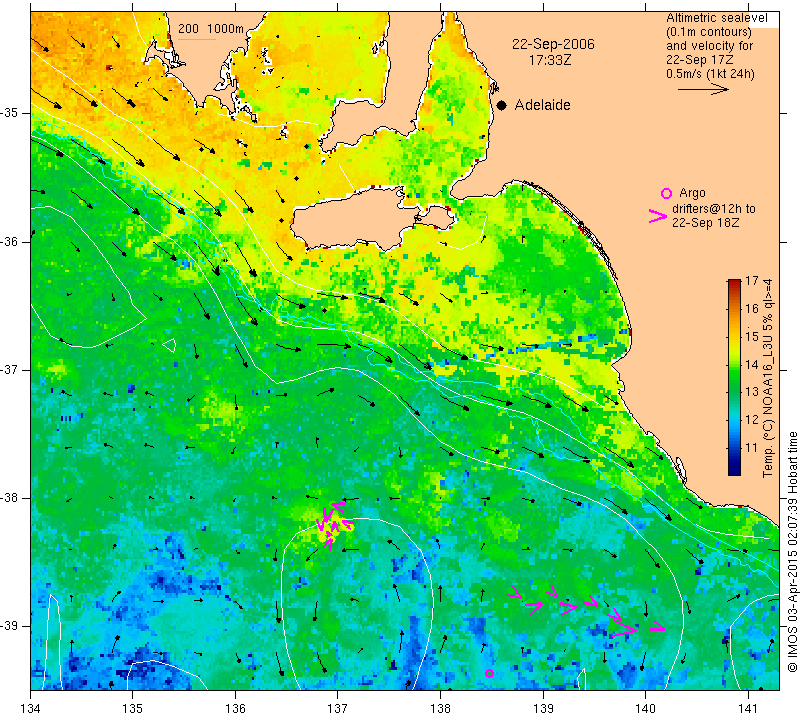
Task: Click the date label 22-Sep-2006
Action: click(x=553, y=44)
